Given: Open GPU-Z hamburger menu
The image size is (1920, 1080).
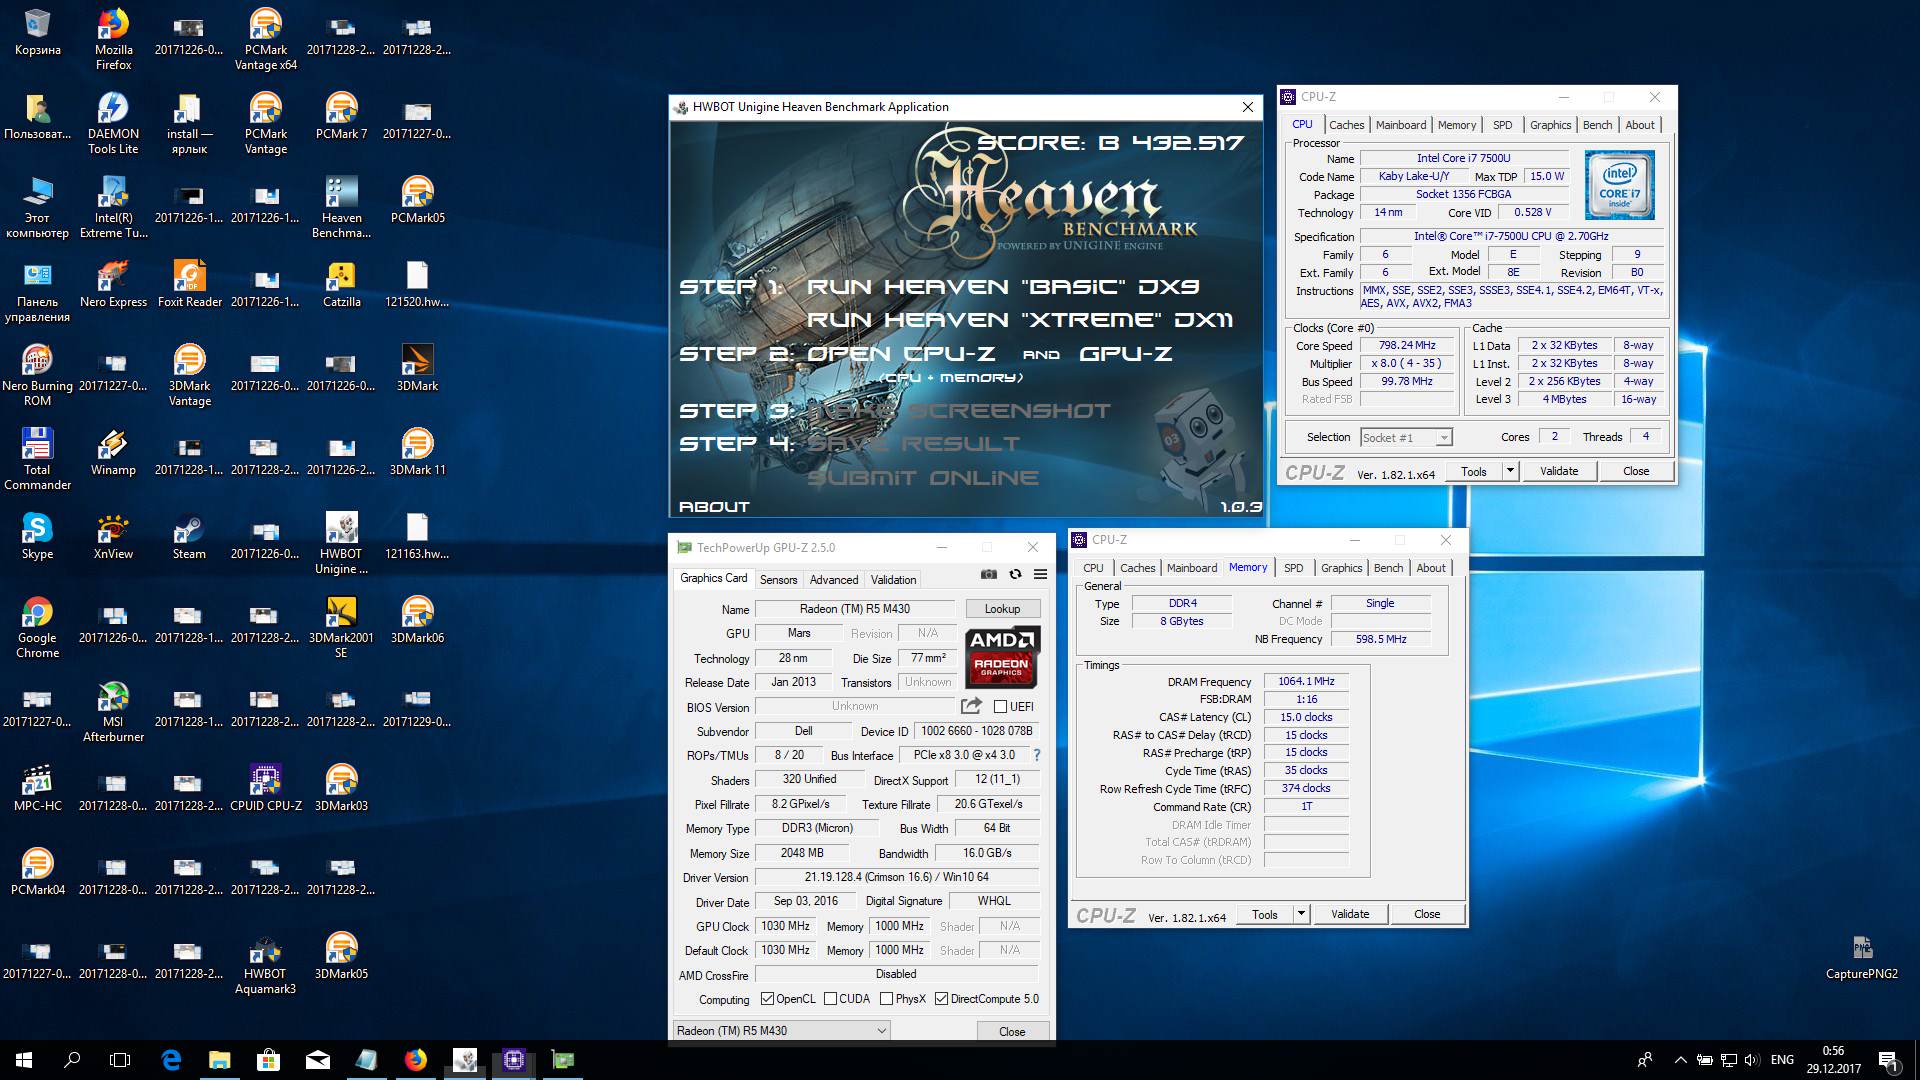Looking at the screenshot, I should tap(1040, 574).
